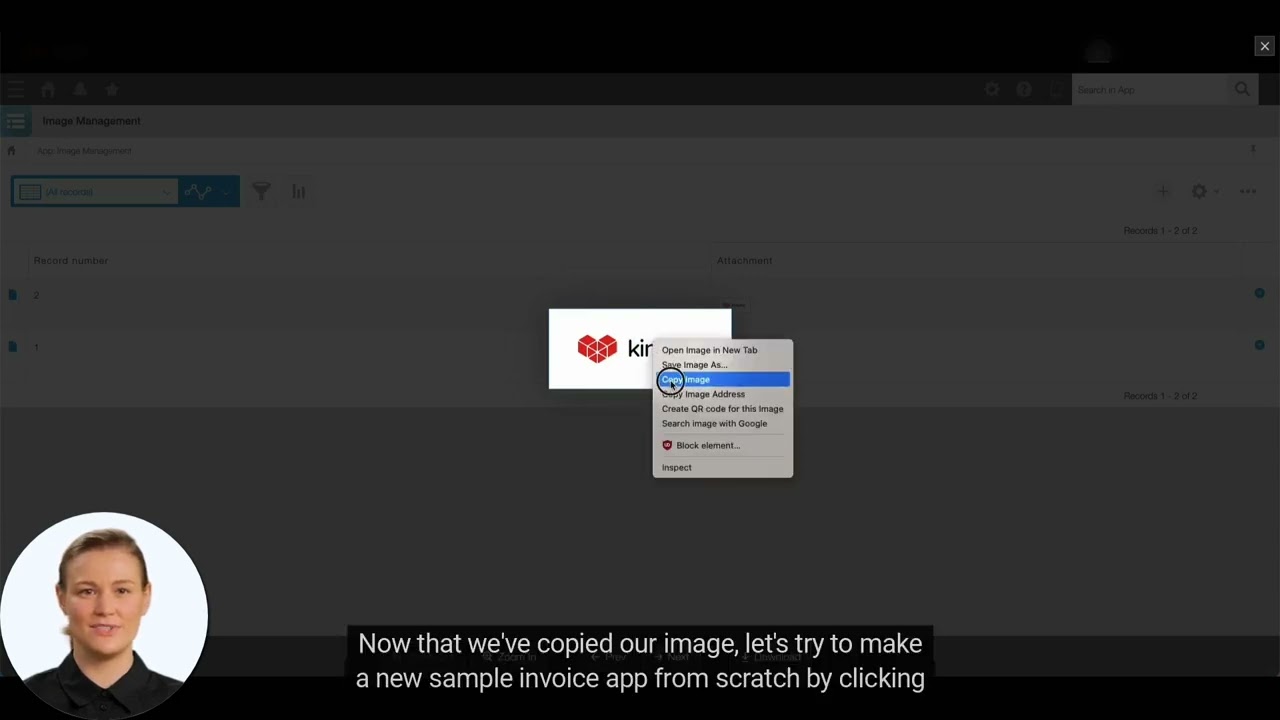Click Zoom In in preview toolbar
Viewport: 1280px width, 720px height.
pyautogui.click(x=510, y=657)
